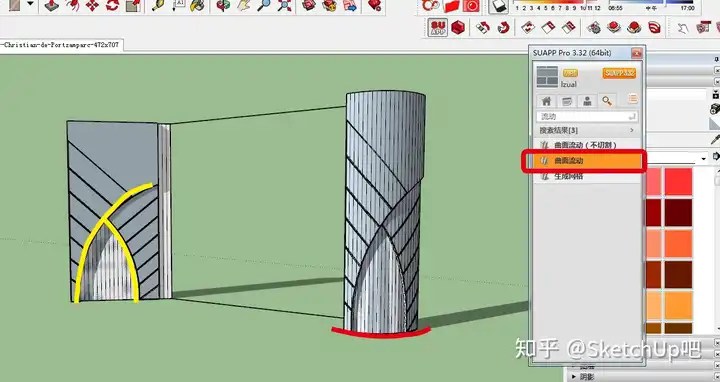Open the SUAPP panel list menu icon
This screenshot has height=382, width=720.
coord(633,98)
